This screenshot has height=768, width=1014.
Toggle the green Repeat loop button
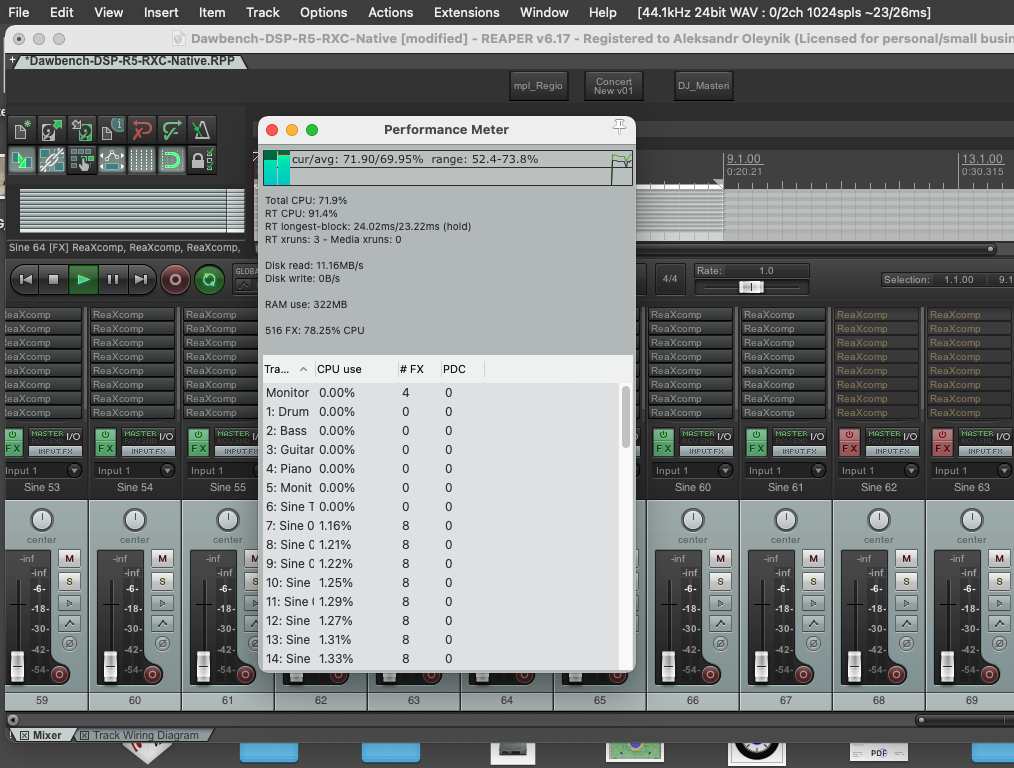[210, 280]
